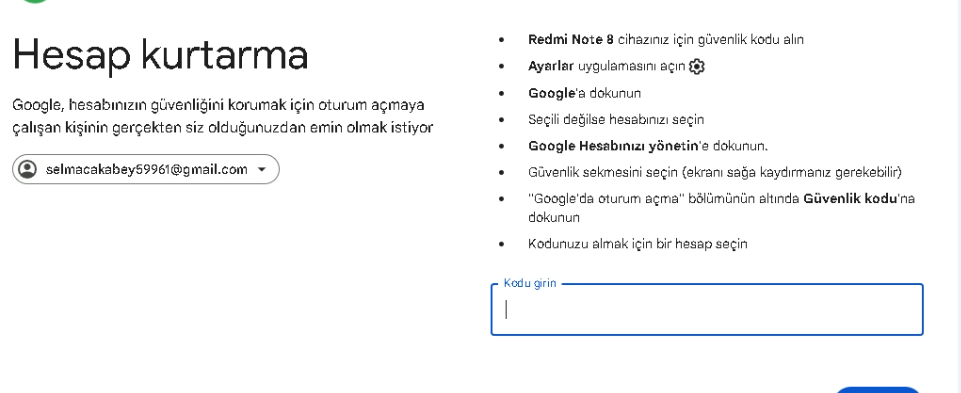The width and height of the screenshot is (961, 393).
Task: Click the bold Redmi Note 8 device name
Action: 571,40
